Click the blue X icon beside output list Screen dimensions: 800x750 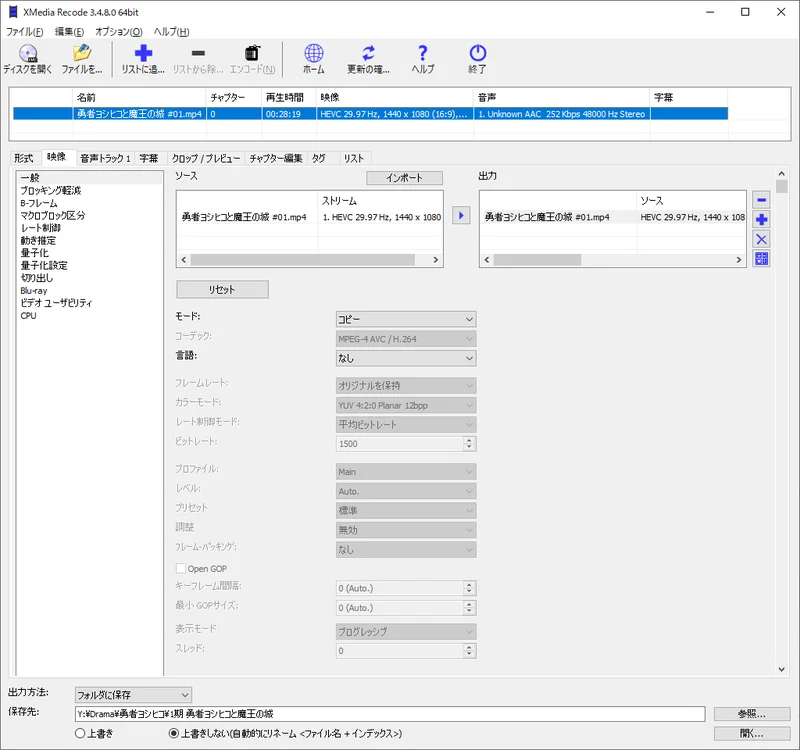761,239
